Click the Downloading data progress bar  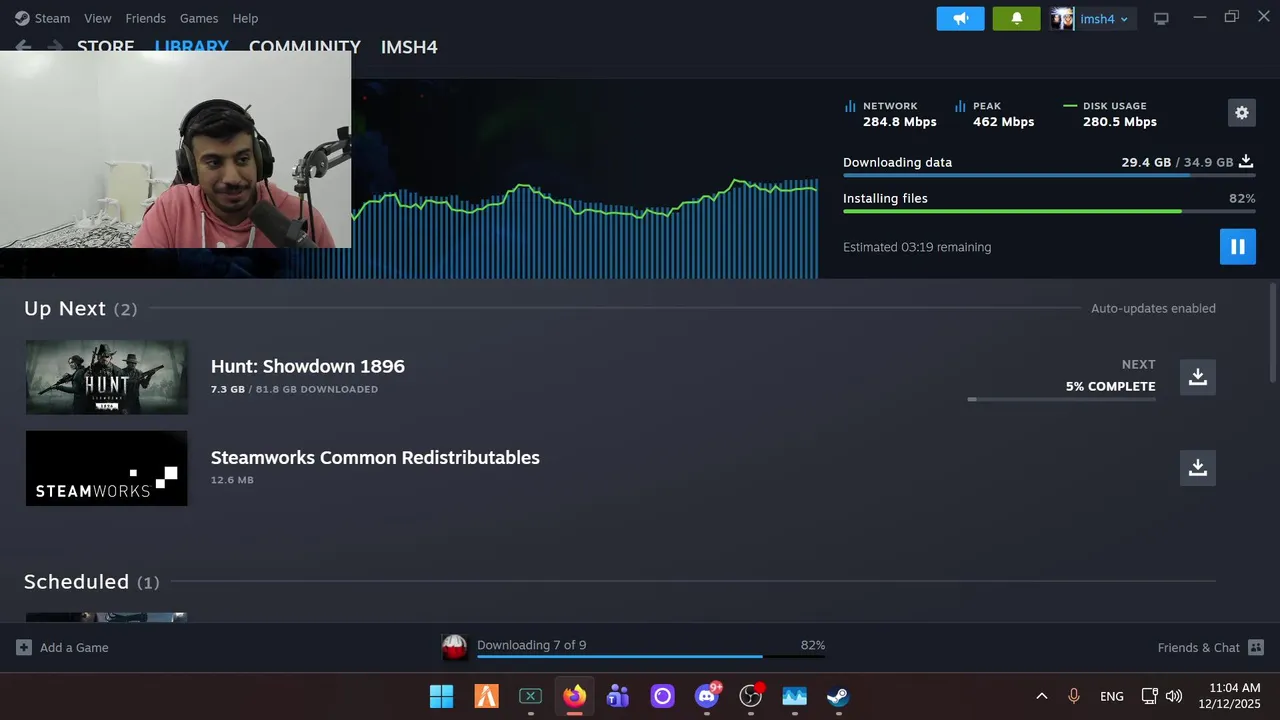tap(1049, 175)
